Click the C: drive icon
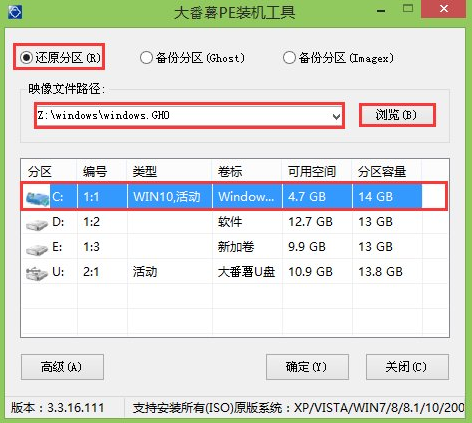Image resolution: width=472 pixels, height=423 pixels. click(37, 198)
